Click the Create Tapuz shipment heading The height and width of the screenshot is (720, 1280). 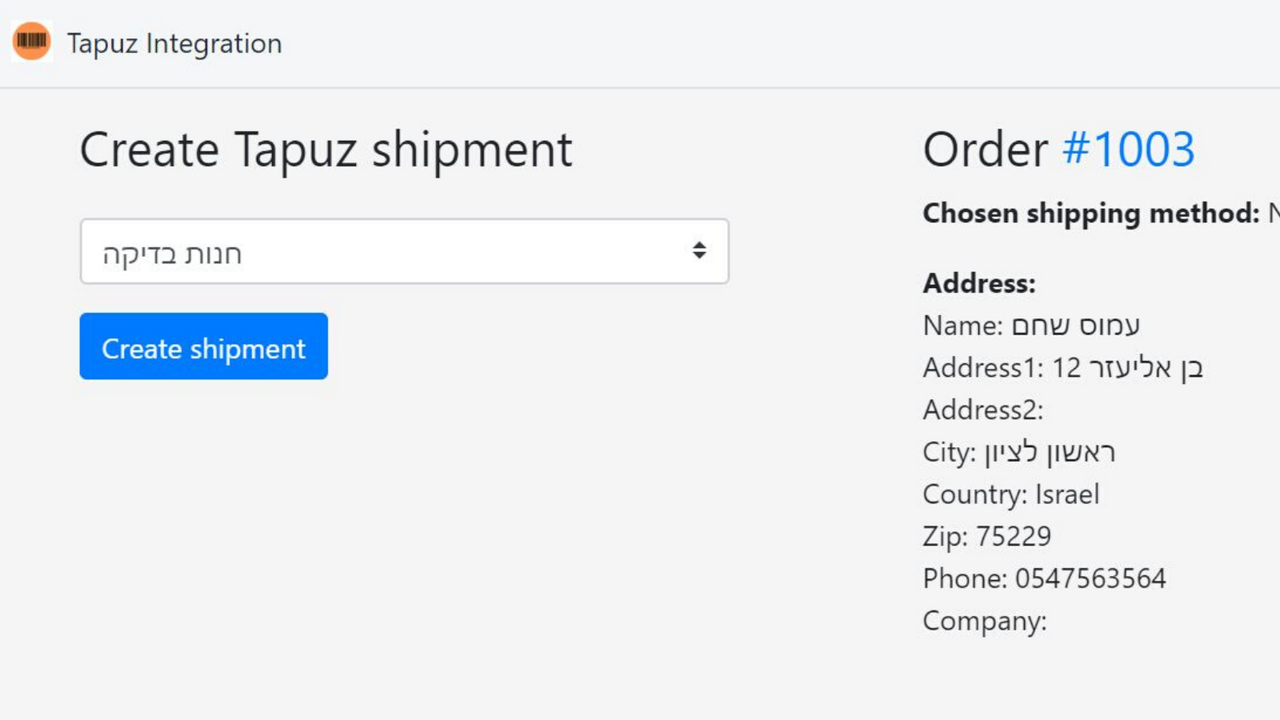(x=326, y=149)
